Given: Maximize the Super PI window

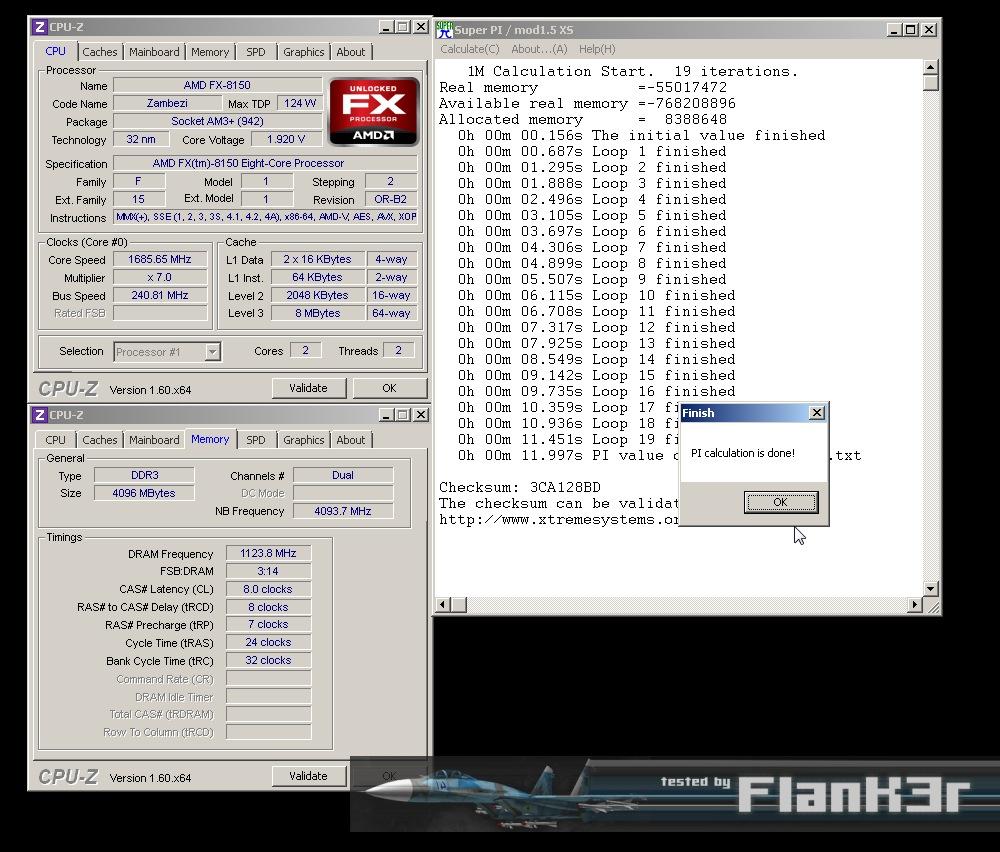Looking at the screenshot, I should [x=911, y=29].
